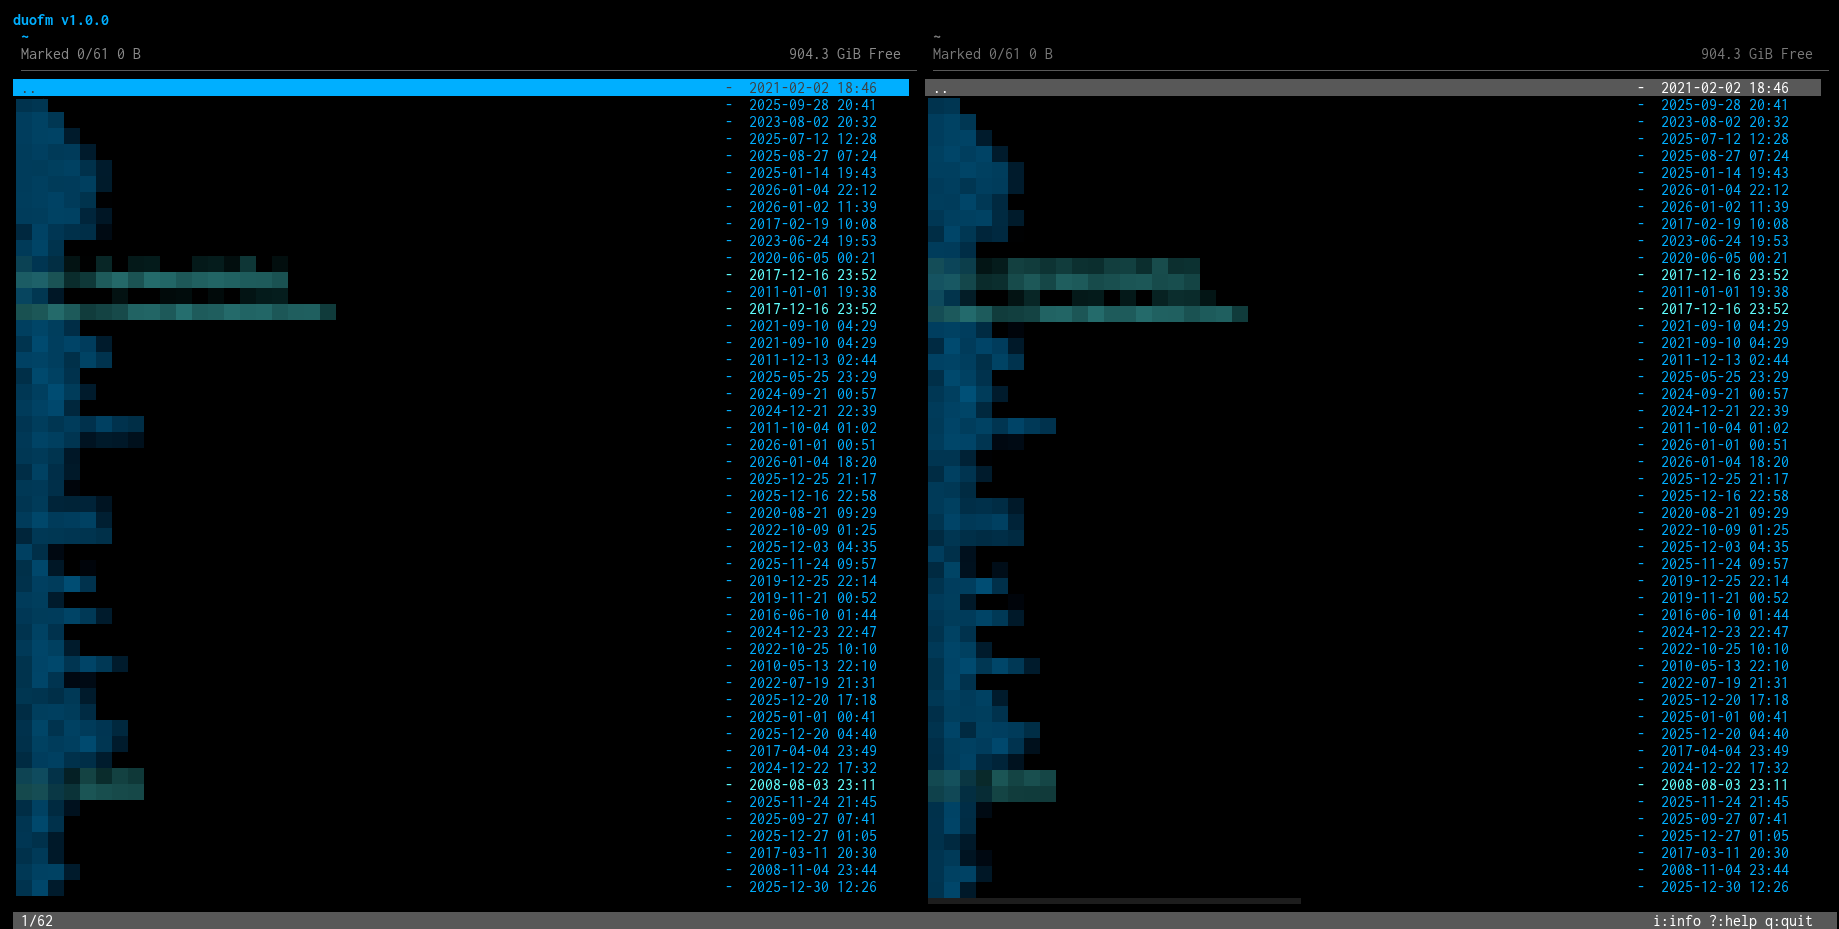1839x929 pixels.
Task: Select right pane row dated 2024-12-22 17:32
Action: click(1373, 768)
